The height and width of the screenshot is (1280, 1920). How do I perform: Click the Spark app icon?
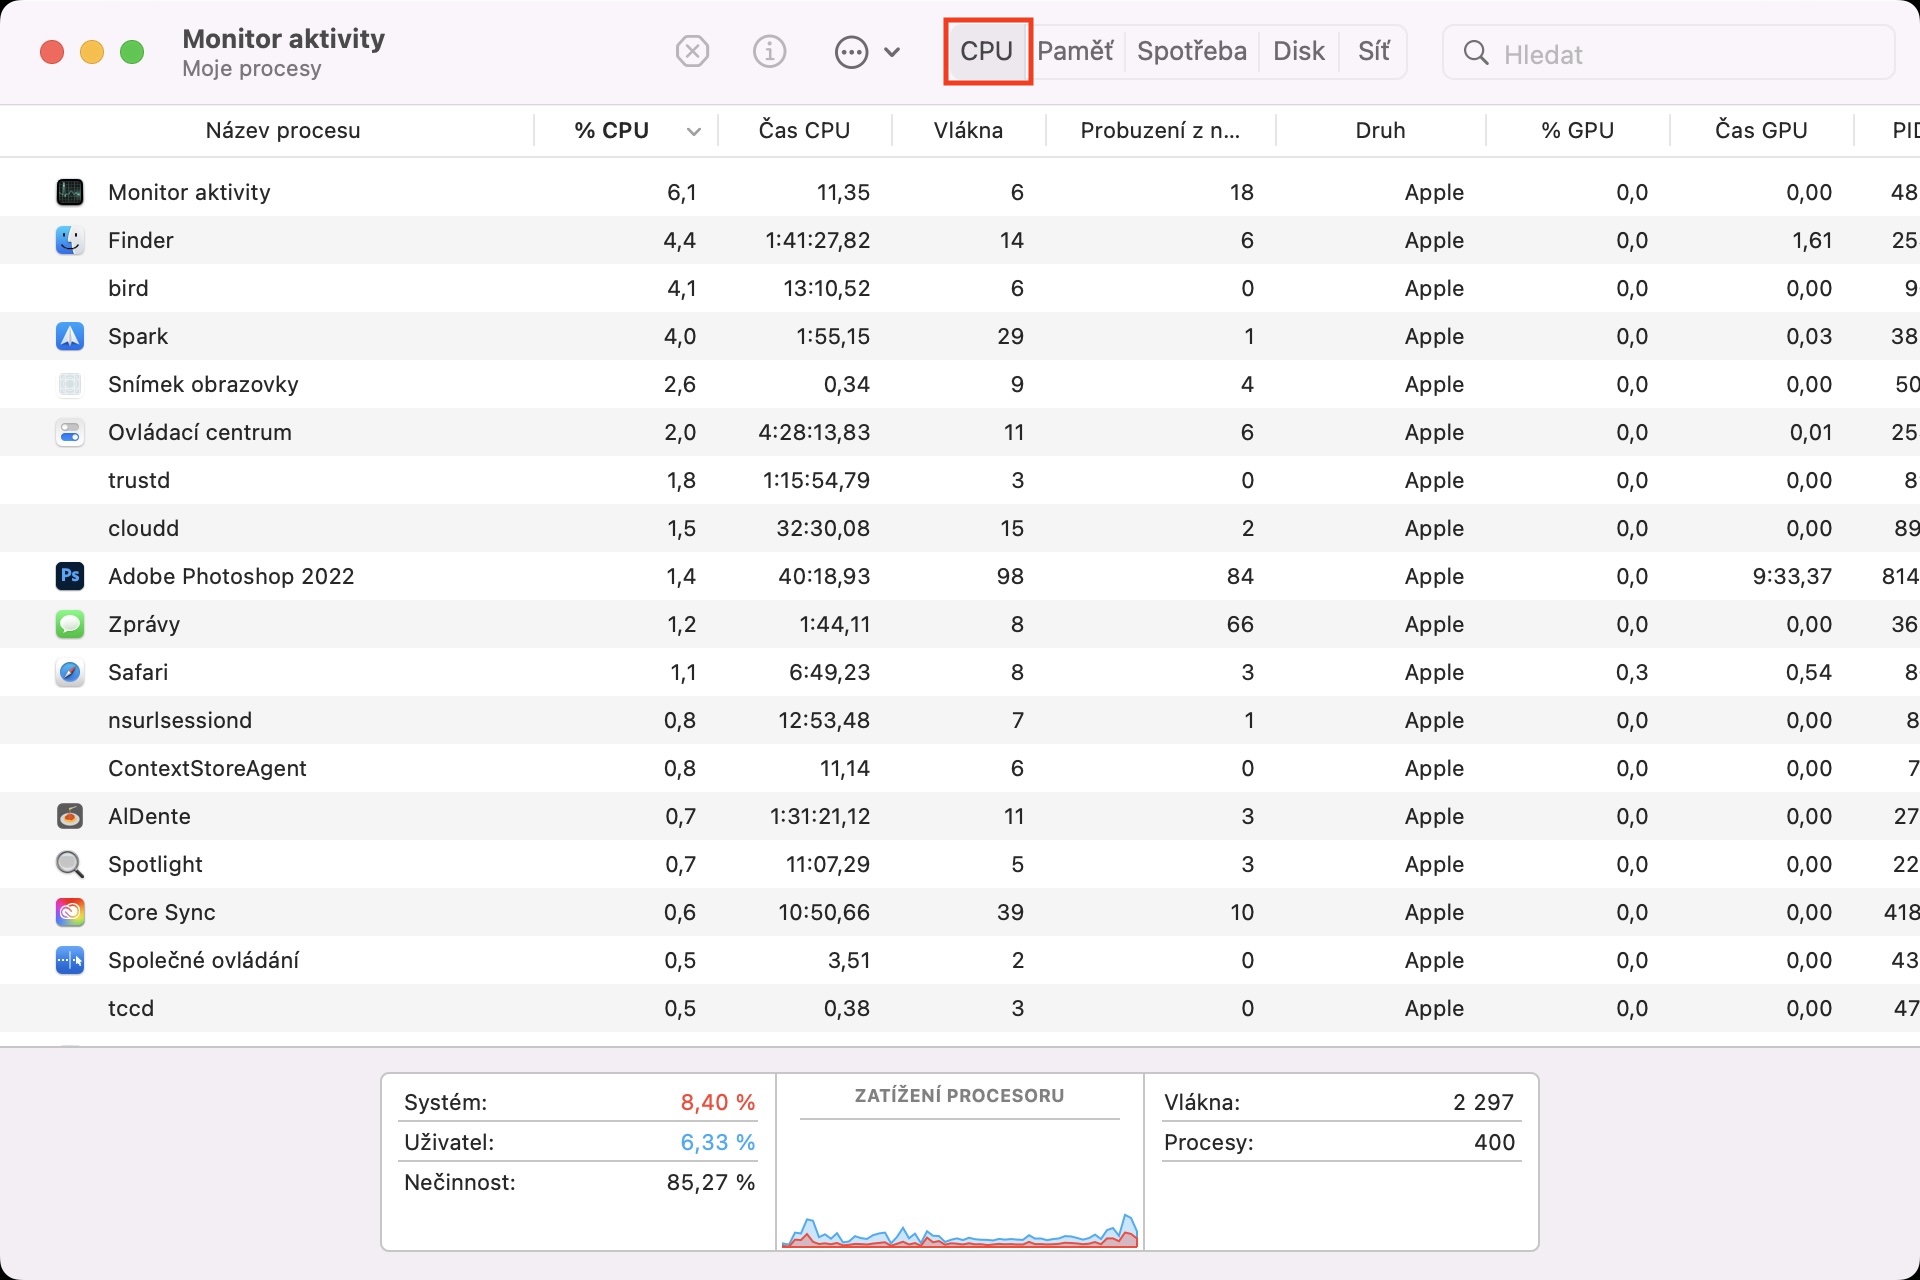(69, 336)
